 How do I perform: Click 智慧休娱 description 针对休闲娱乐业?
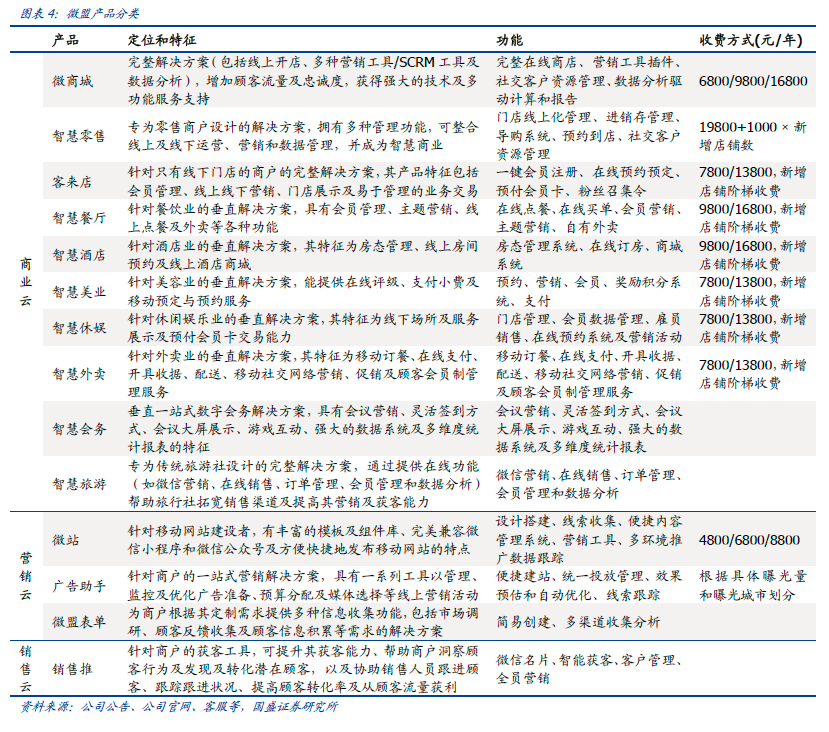303,328
